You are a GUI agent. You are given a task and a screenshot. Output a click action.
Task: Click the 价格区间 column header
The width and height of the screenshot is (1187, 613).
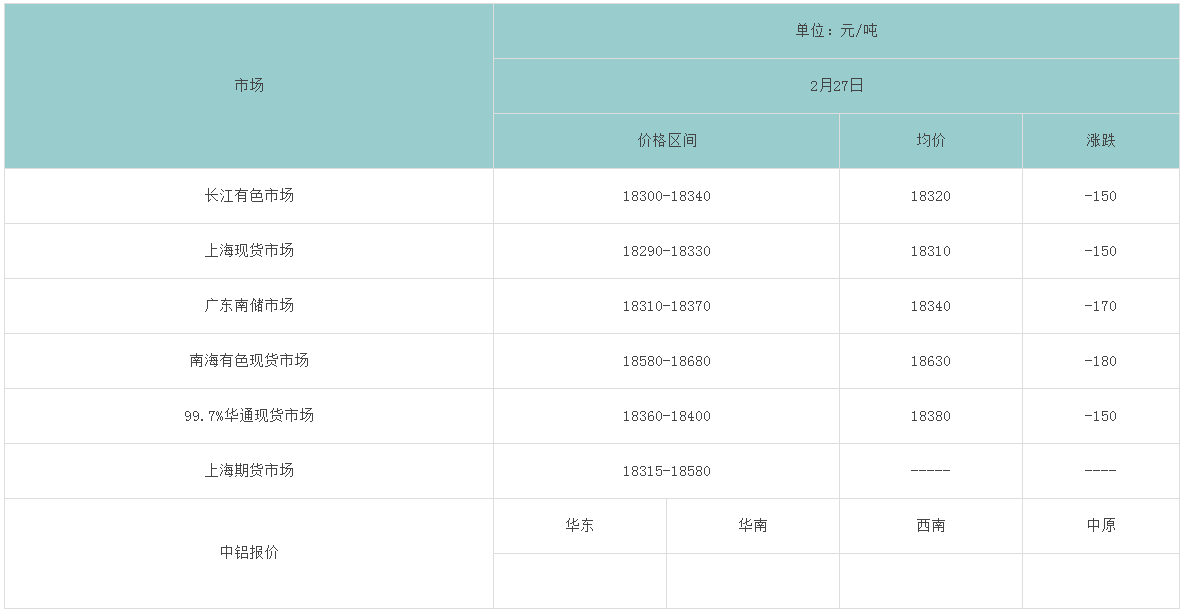coord(666,141)
